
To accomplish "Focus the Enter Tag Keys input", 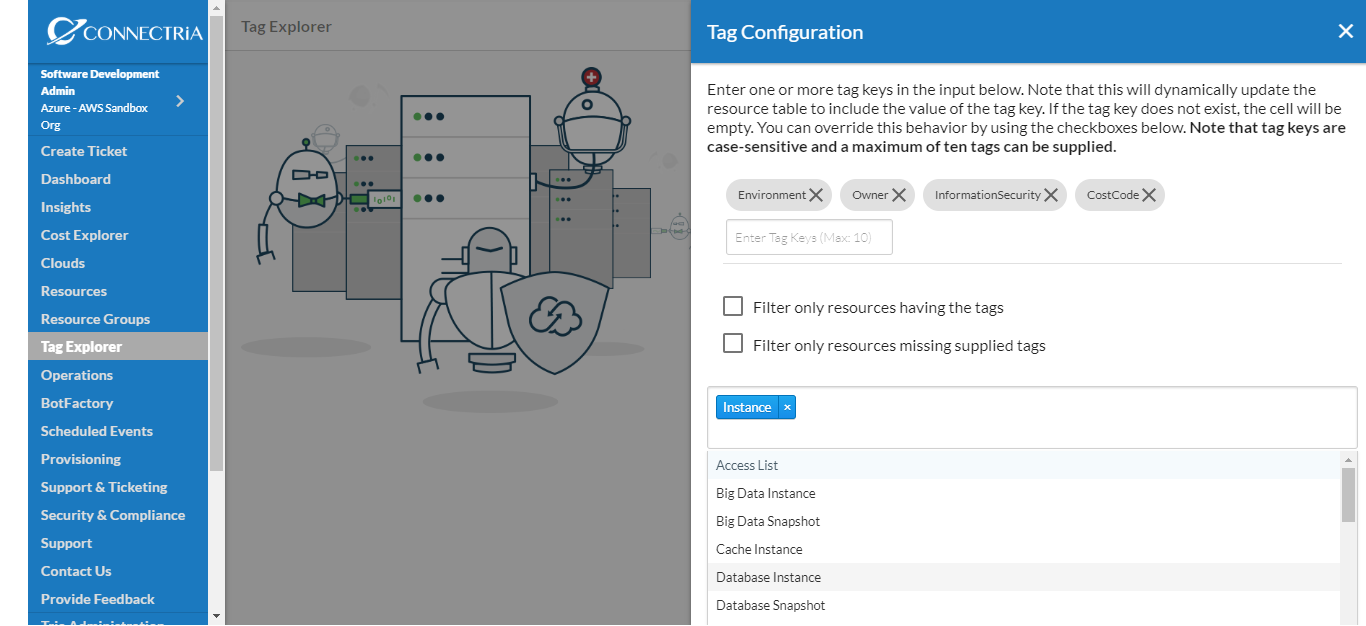I will pyautogui.click(x=809, y=238).
